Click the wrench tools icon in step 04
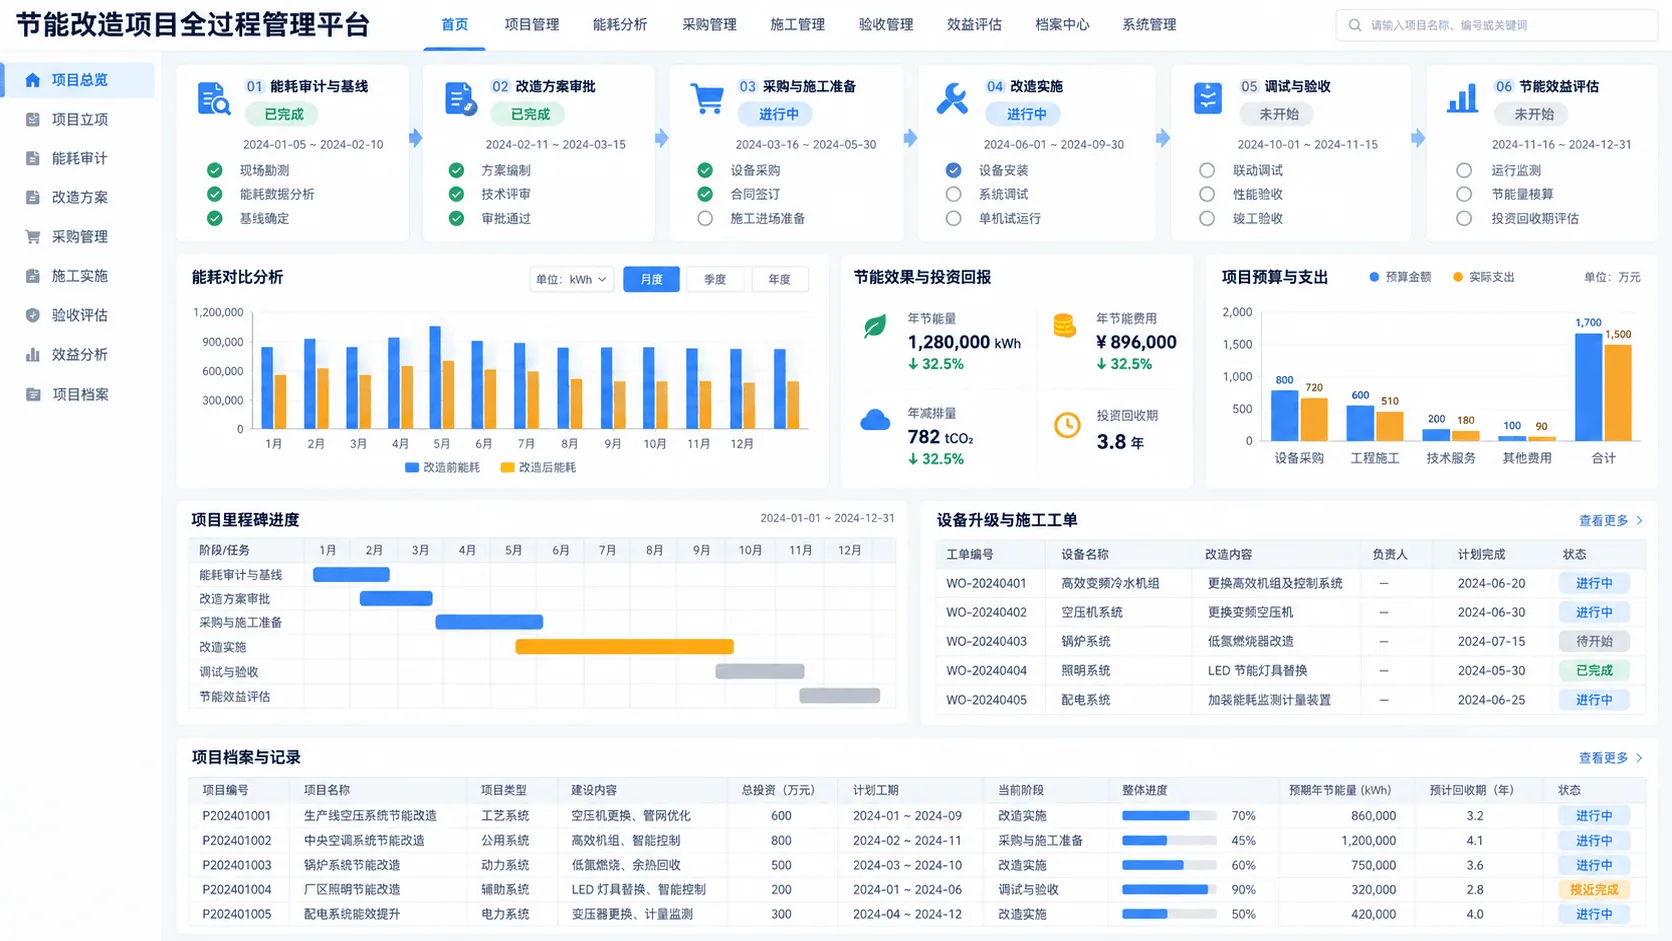 [952, 98]
